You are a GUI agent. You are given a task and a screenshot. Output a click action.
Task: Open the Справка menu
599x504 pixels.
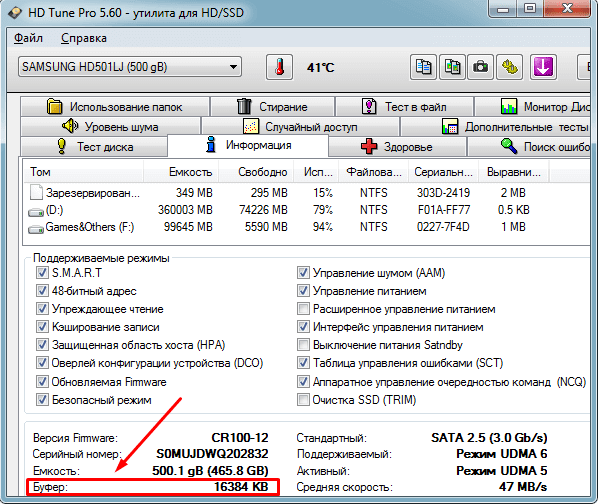[x=84, y=38]
